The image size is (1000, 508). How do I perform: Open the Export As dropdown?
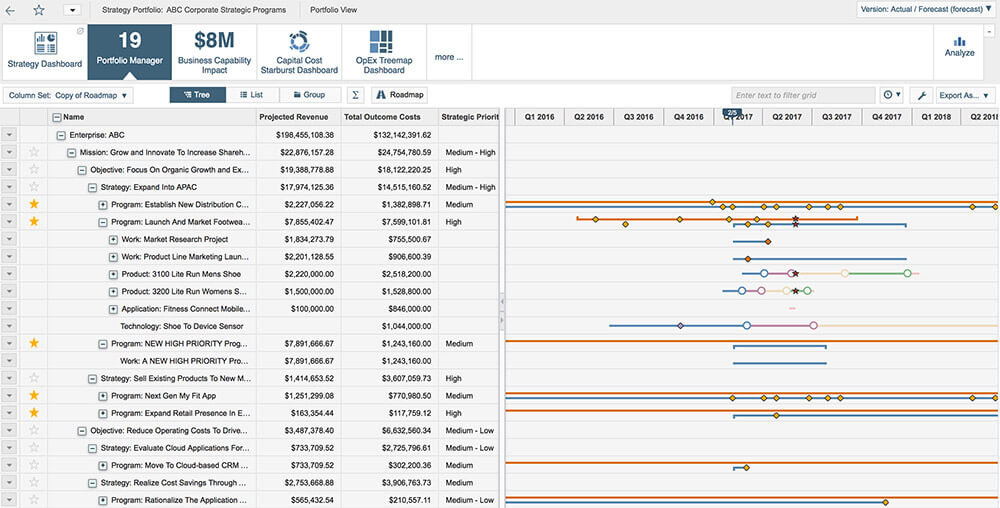click(x=966, y=96)
